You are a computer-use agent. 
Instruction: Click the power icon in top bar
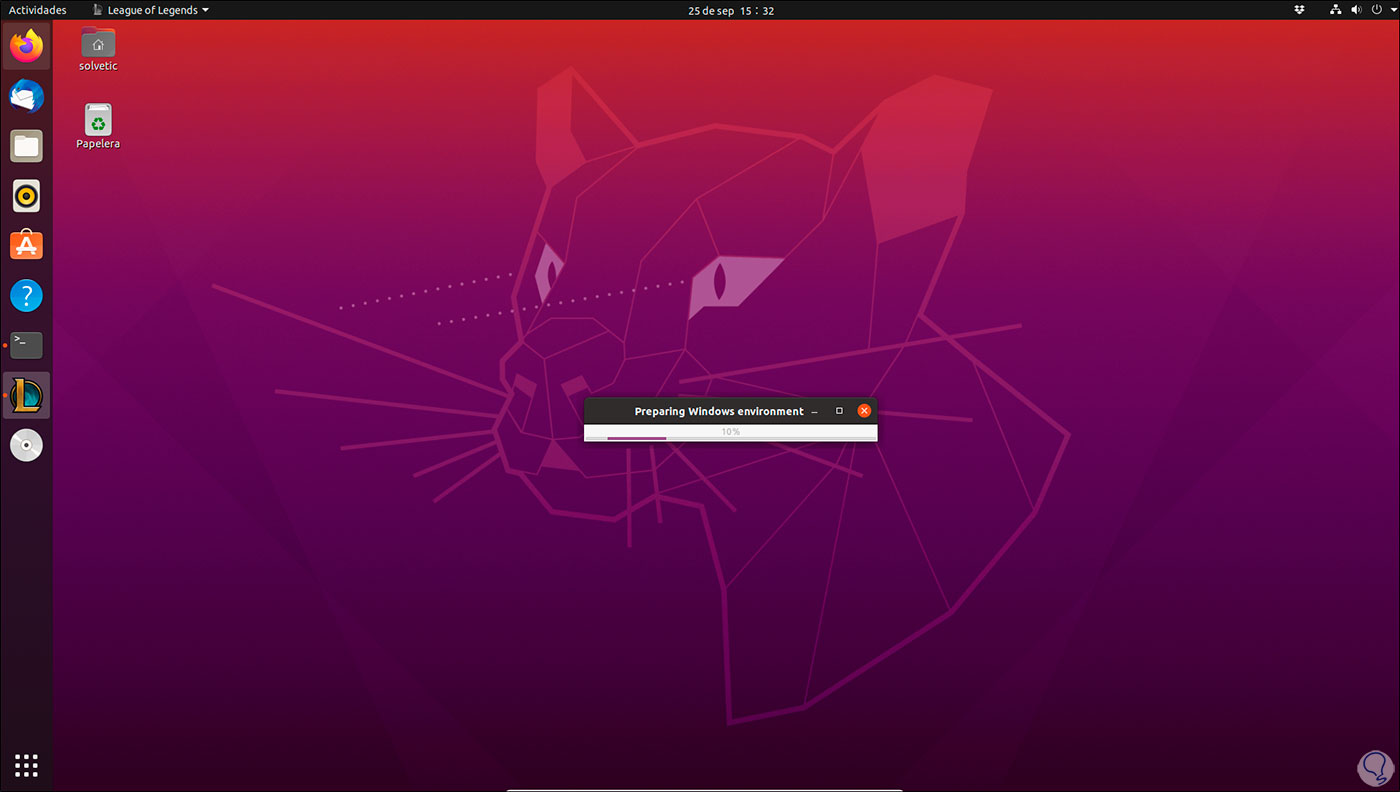click(1377, 10)
